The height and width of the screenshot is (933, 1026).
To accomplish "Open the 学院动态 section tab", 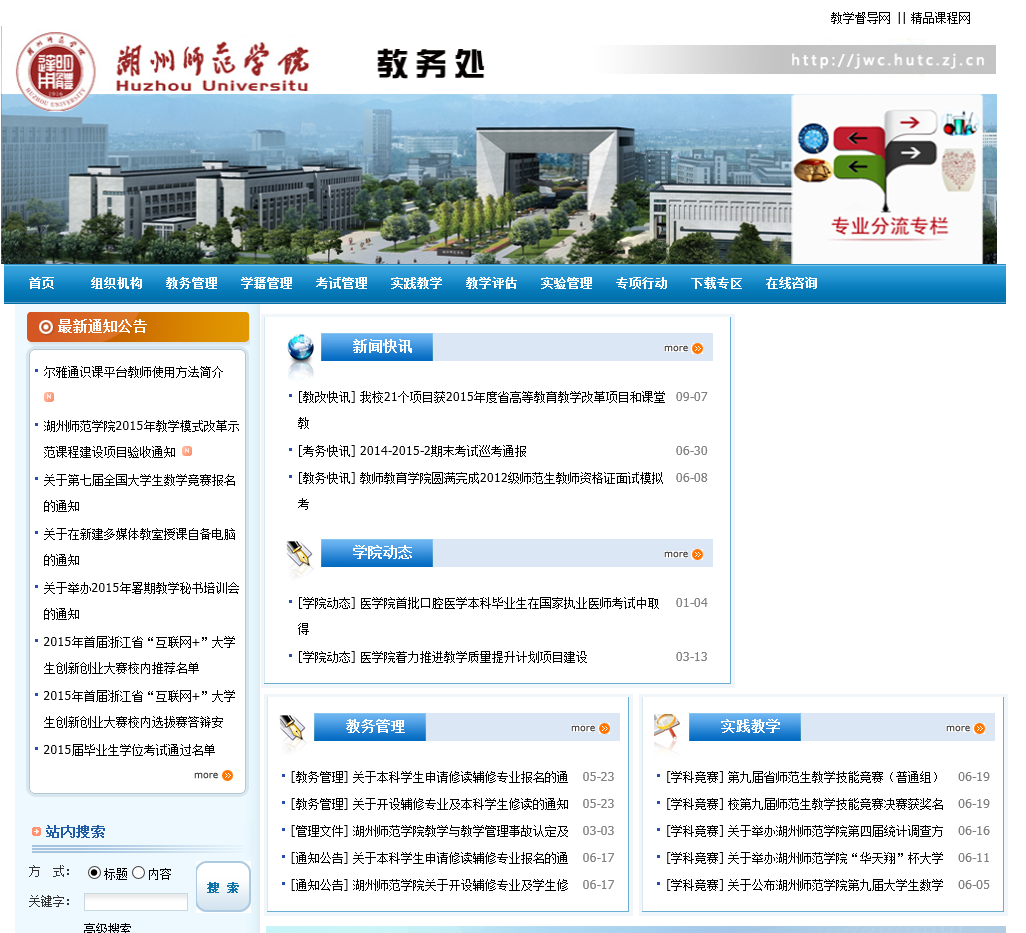I will pyautogui.click(x=377, y=553).
